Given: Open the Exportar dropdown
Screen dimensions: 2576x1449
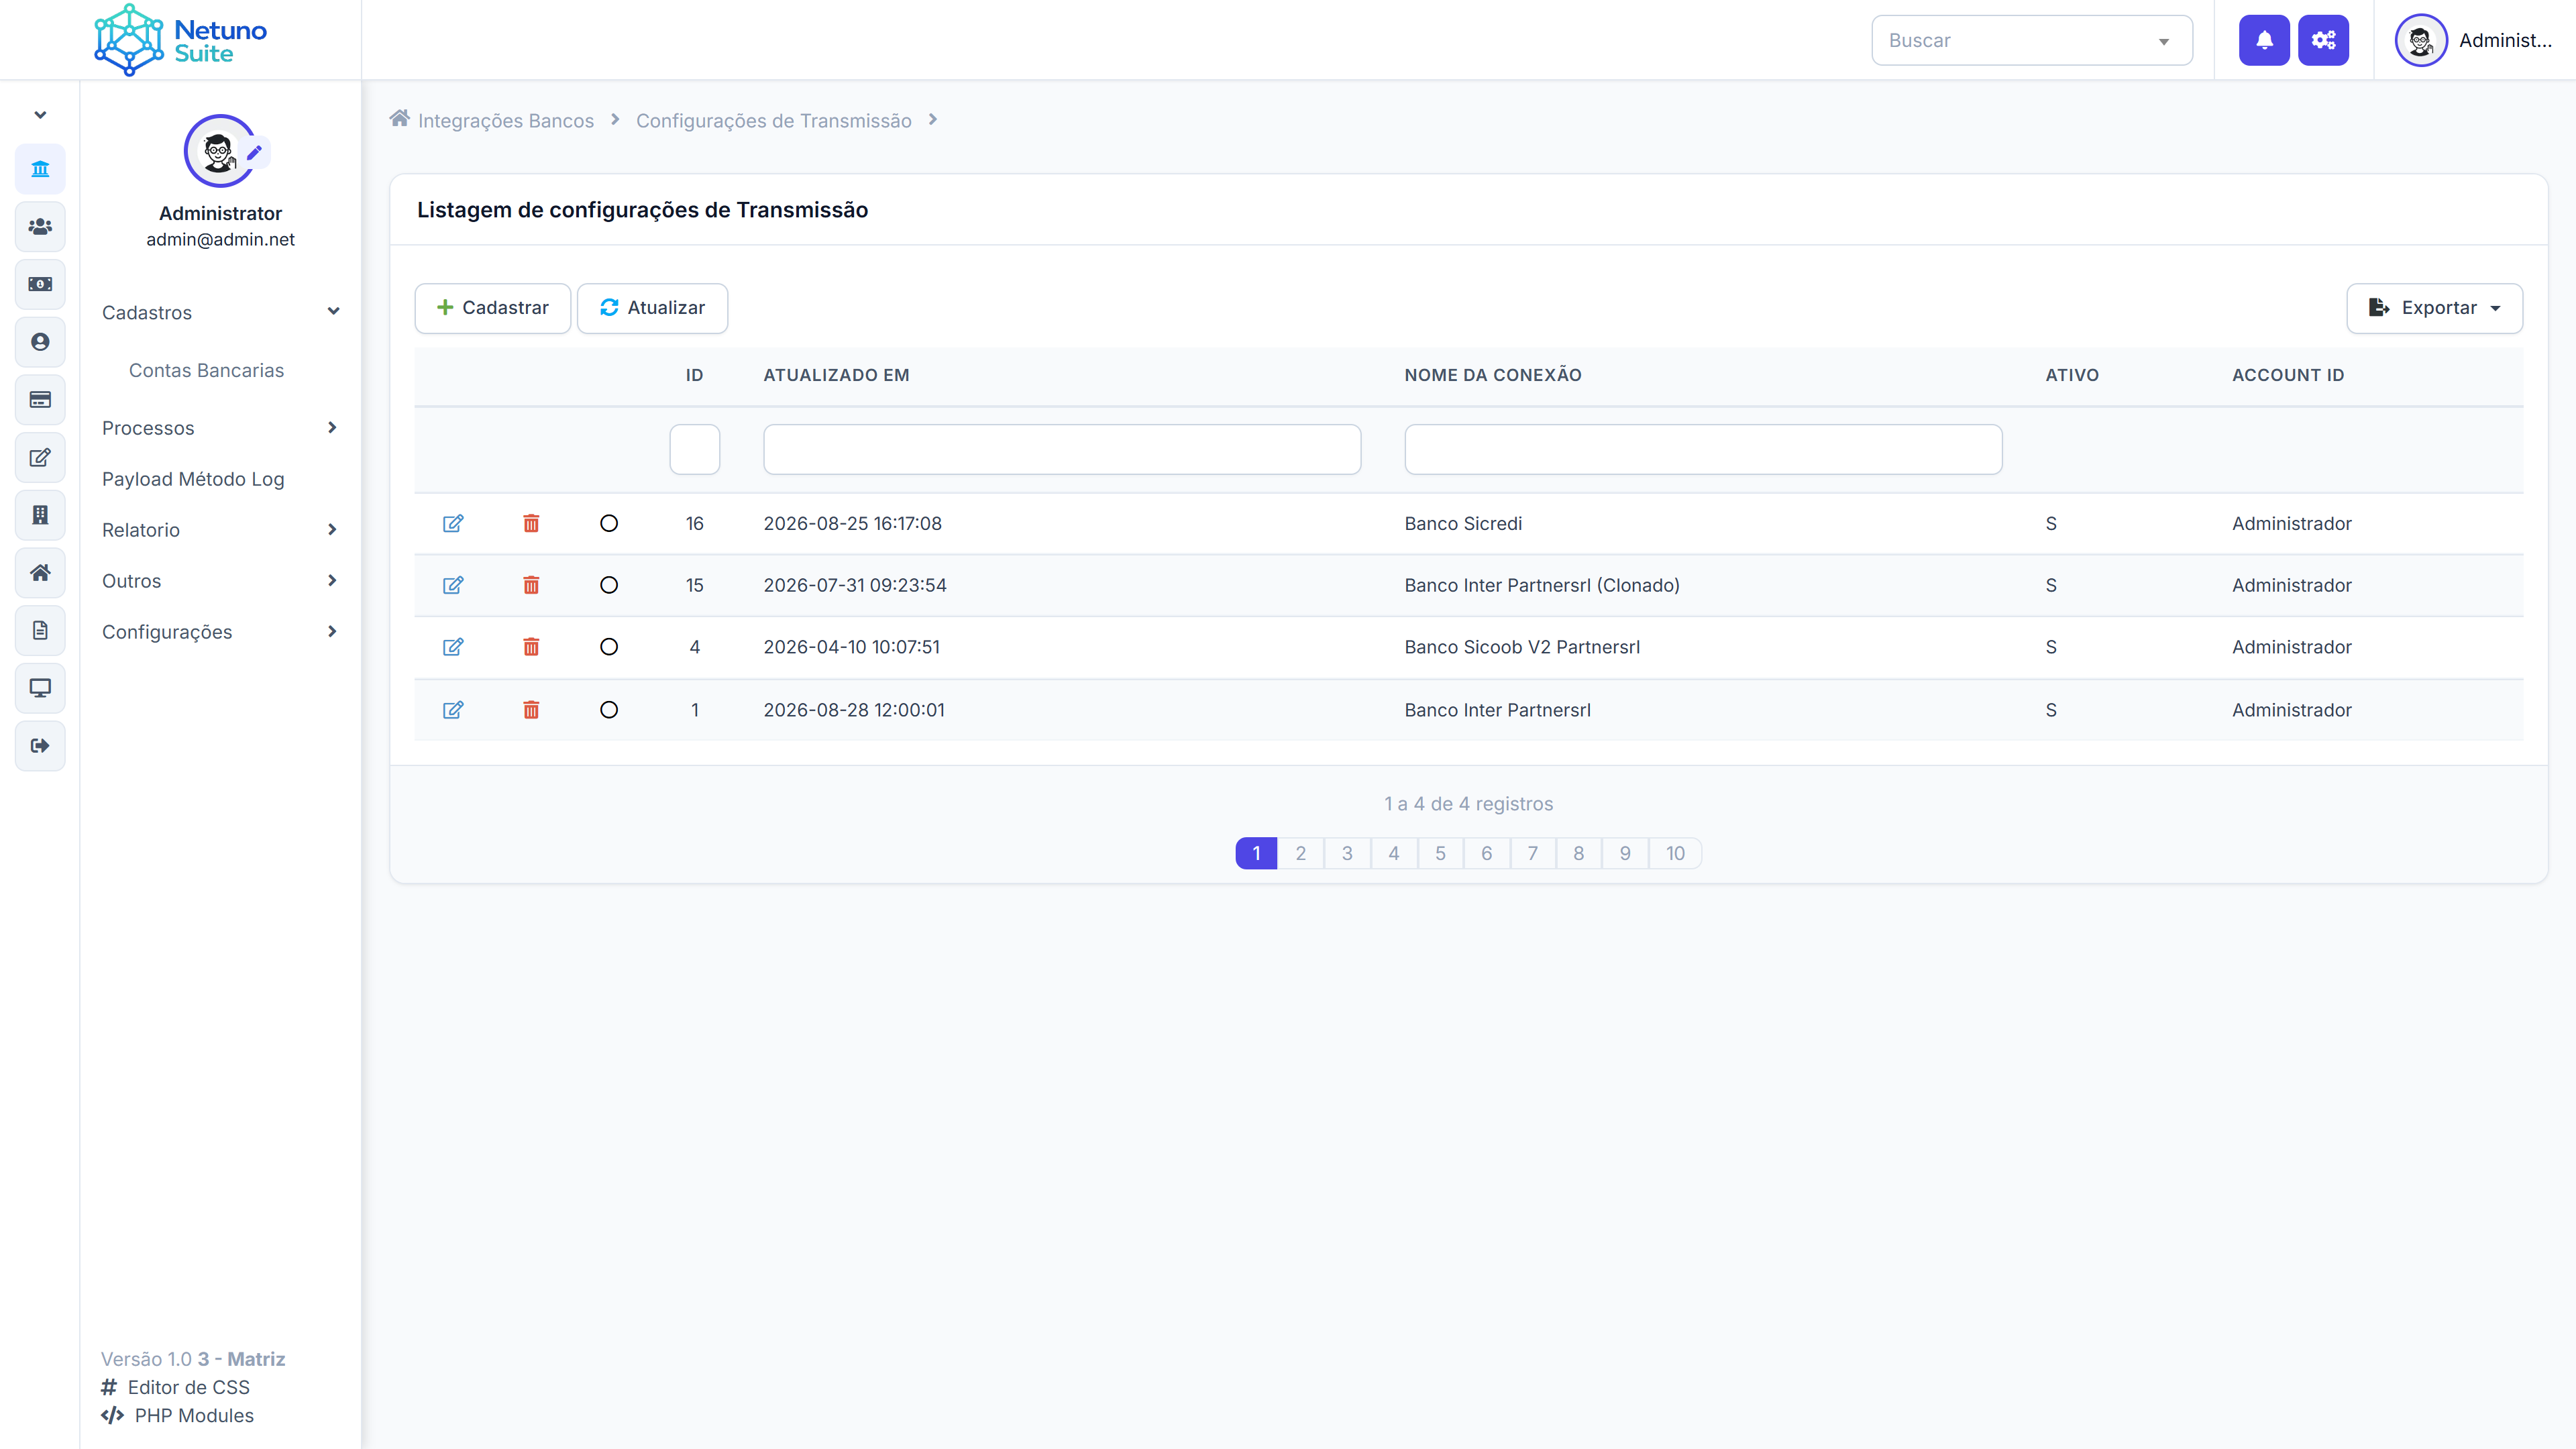Looking at the screenshot, I should (2434, 308).
